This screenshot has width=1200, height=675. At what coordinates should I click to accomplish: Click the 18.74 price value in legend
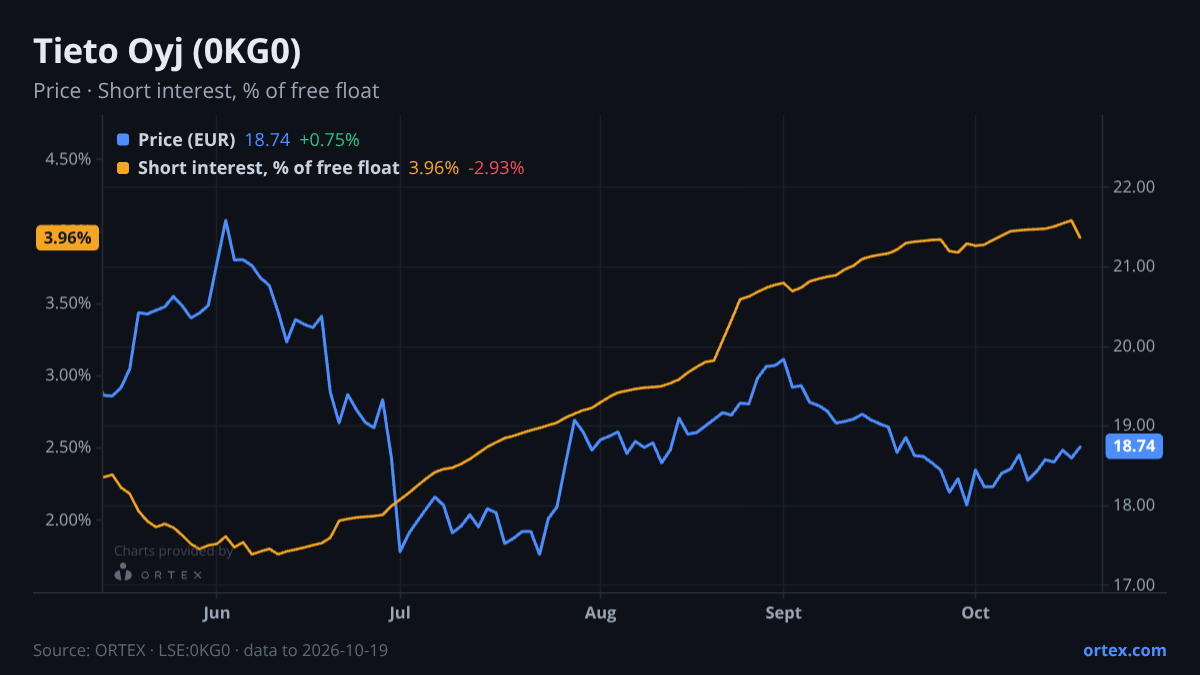point(266,140)
